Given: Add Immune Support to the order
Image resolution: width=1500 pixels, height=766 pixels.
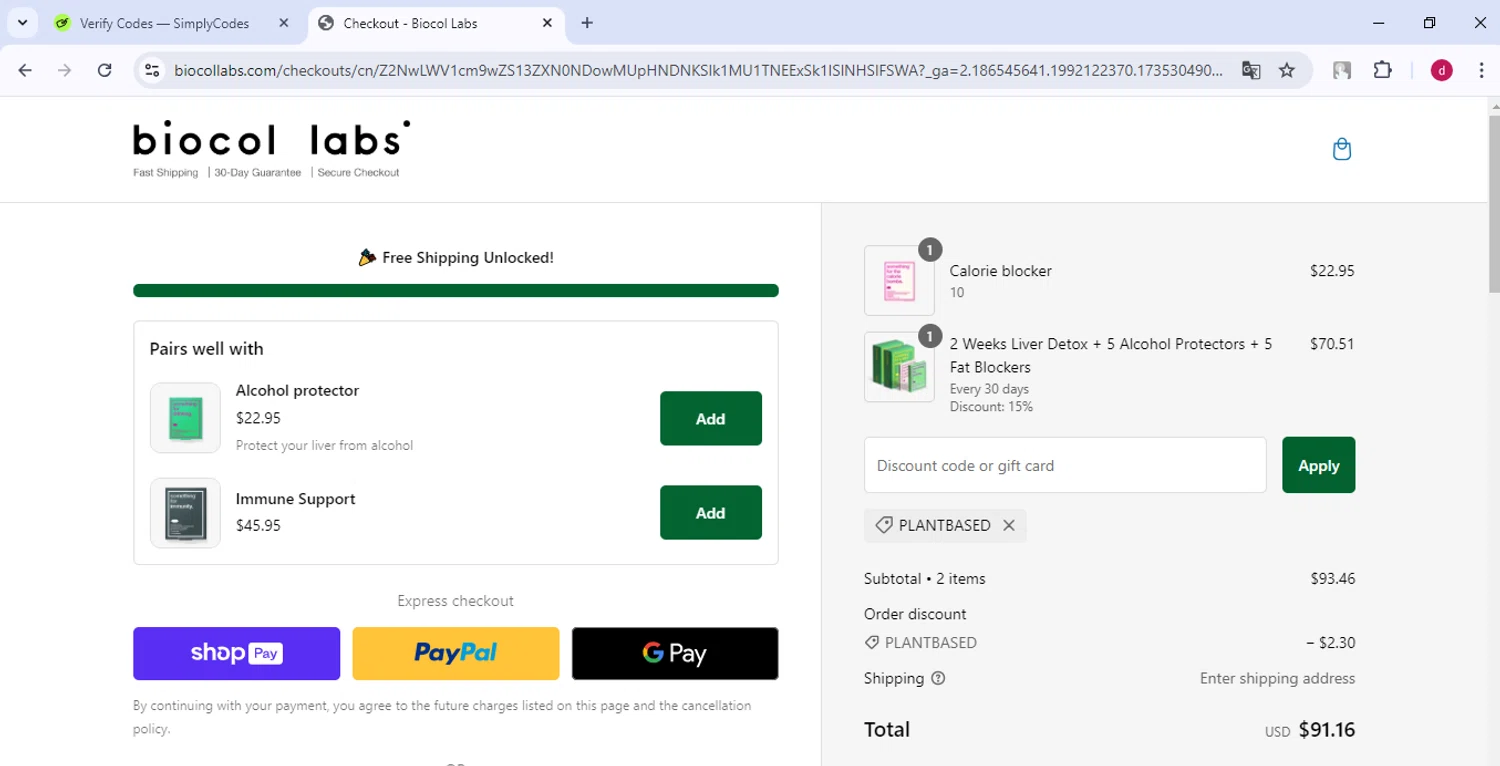Looking at the screenshot, I should coord(711,512).
